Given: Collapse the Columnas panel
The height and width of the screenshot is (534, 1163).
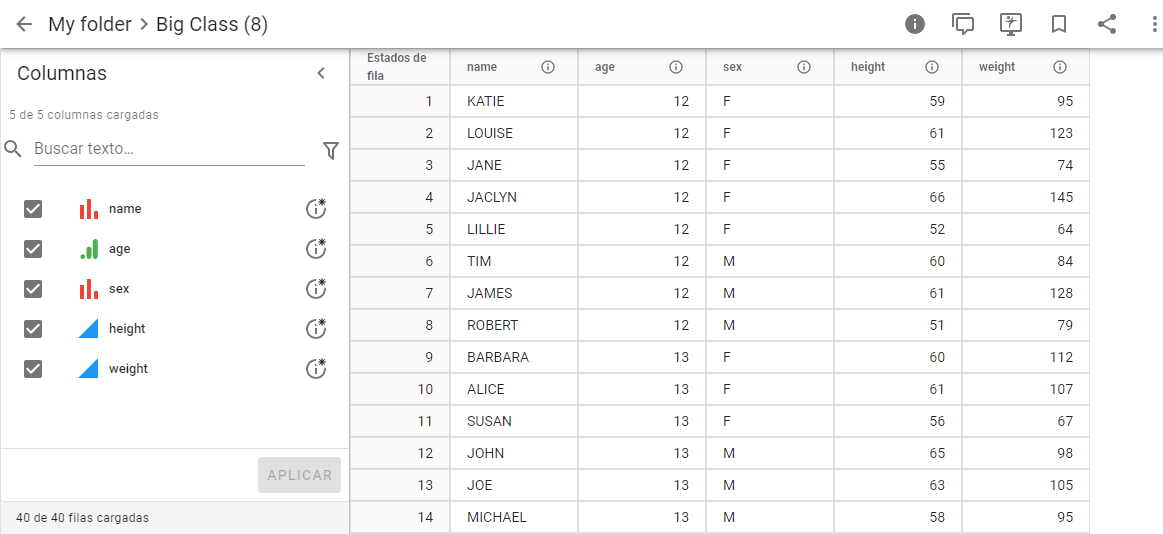Looking at the screenshot, I should [321, 73].
